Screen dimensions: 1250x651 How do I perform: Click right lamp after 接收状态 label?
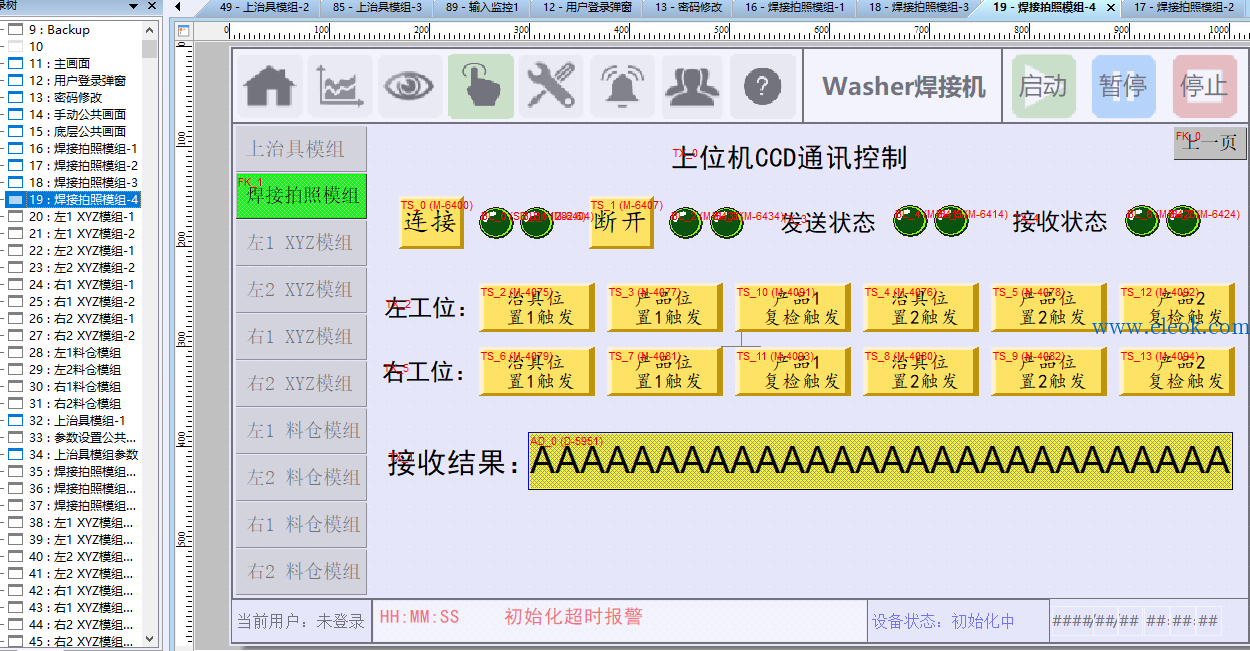tap(1183, 222)
